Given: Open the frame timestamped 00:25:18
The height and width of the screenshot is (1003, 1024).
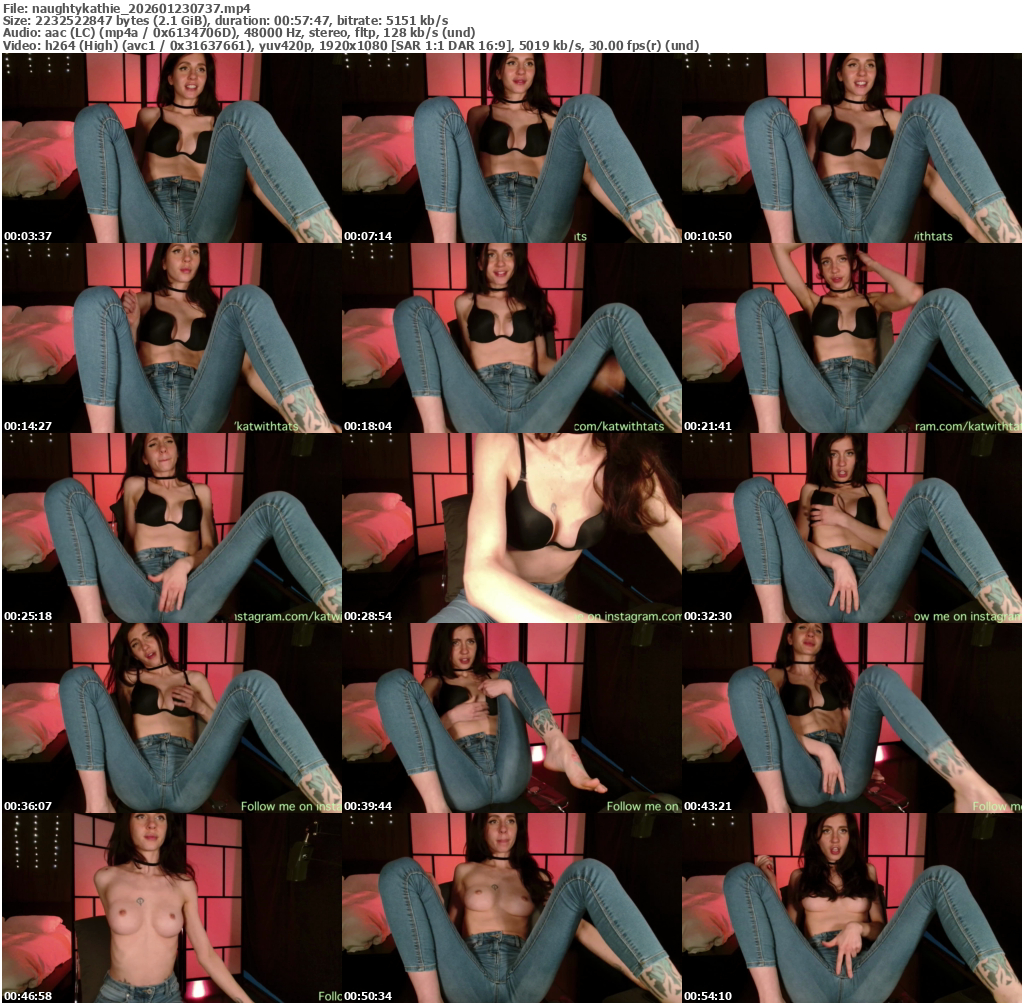Looking at the screenshot, I should tap(171, 528).
